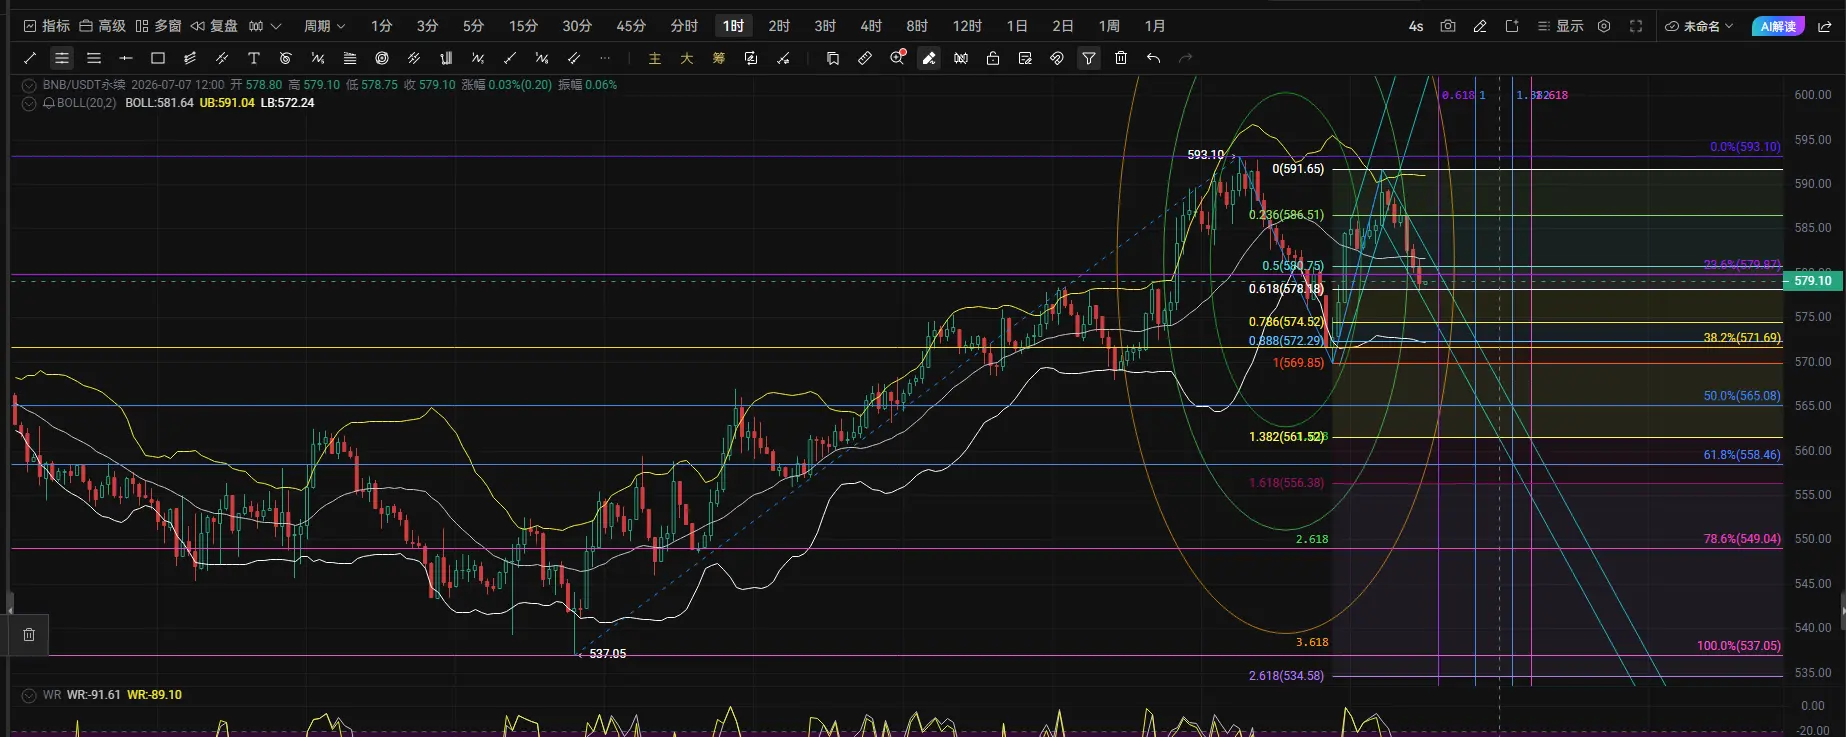The image size is (1846, 737).
Task: Take a chart screenshot with camera icon
Action: [1448, 26]
